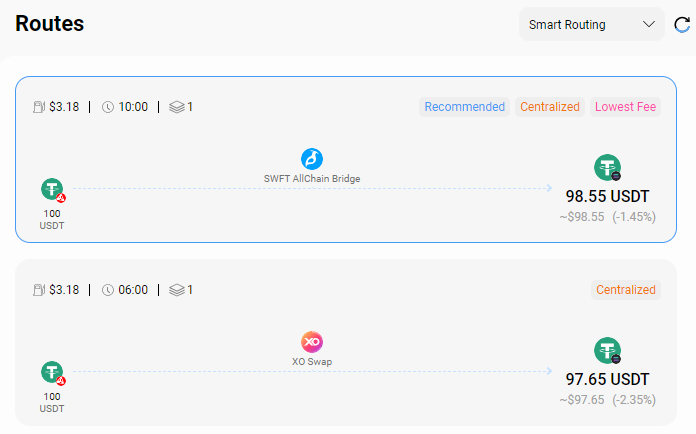Select the SWFT AllChain Bridge route card
696x434 pixels.
tap(346, 159)
